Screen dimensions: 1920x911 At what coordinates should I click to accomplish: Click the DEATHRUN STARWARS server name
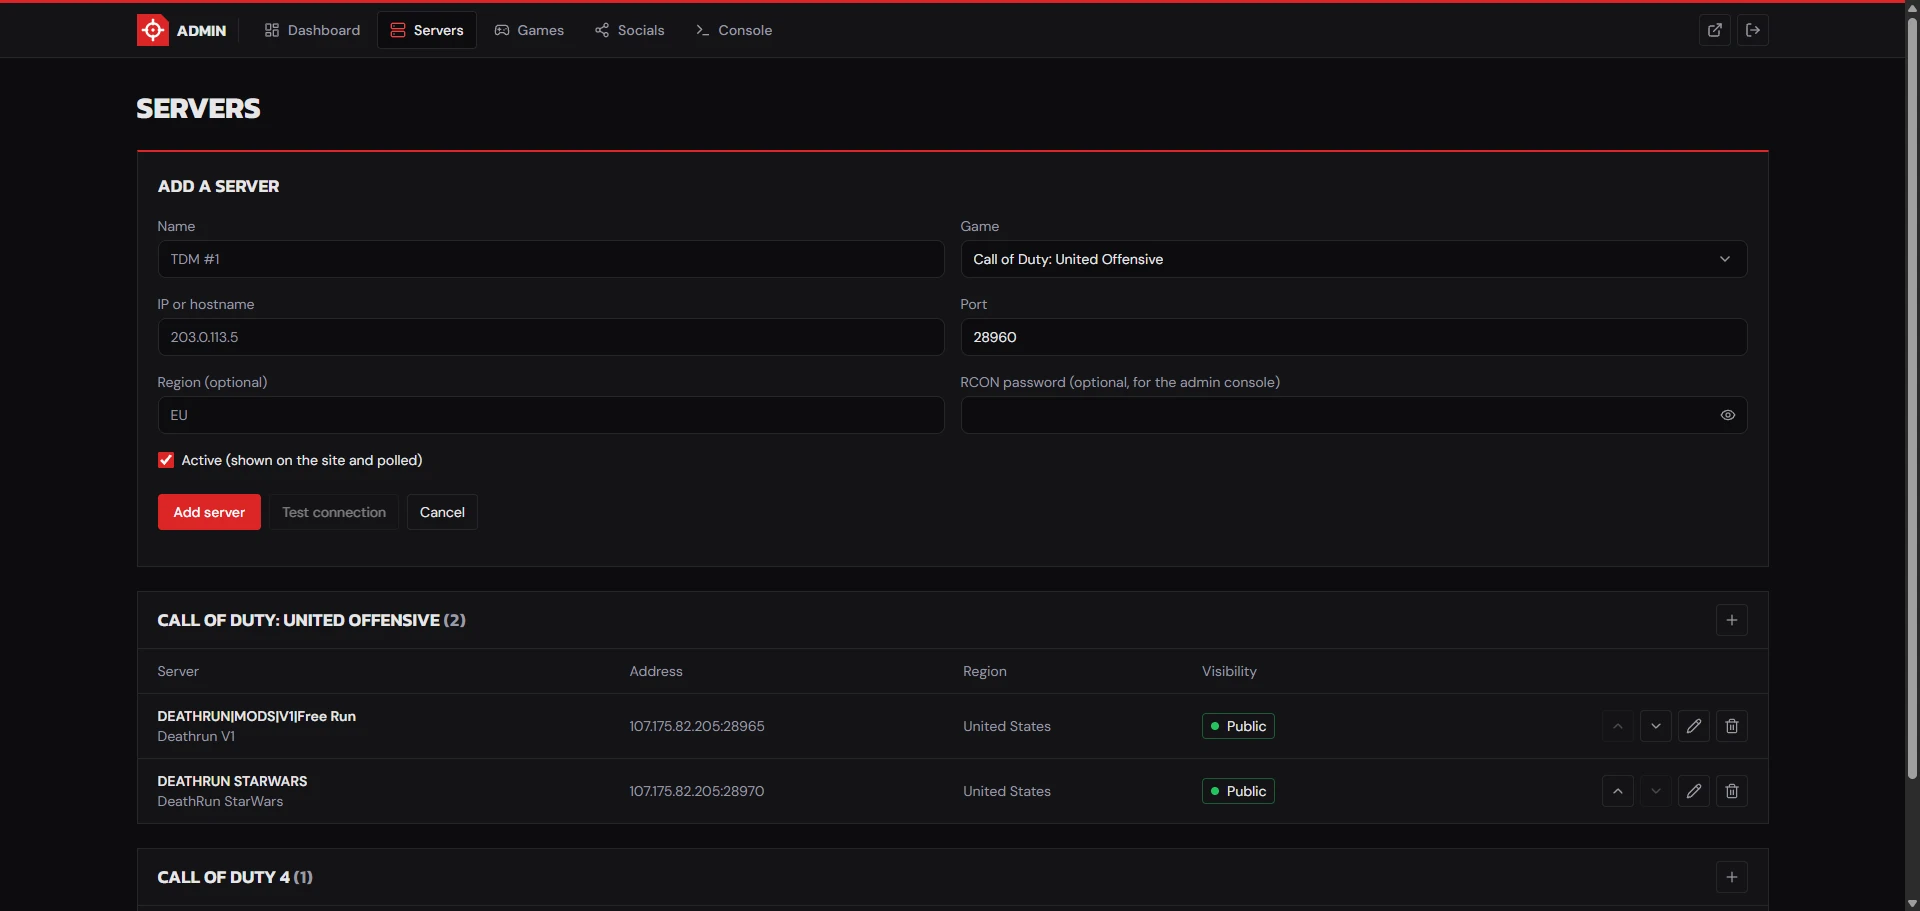coord(232,781)
